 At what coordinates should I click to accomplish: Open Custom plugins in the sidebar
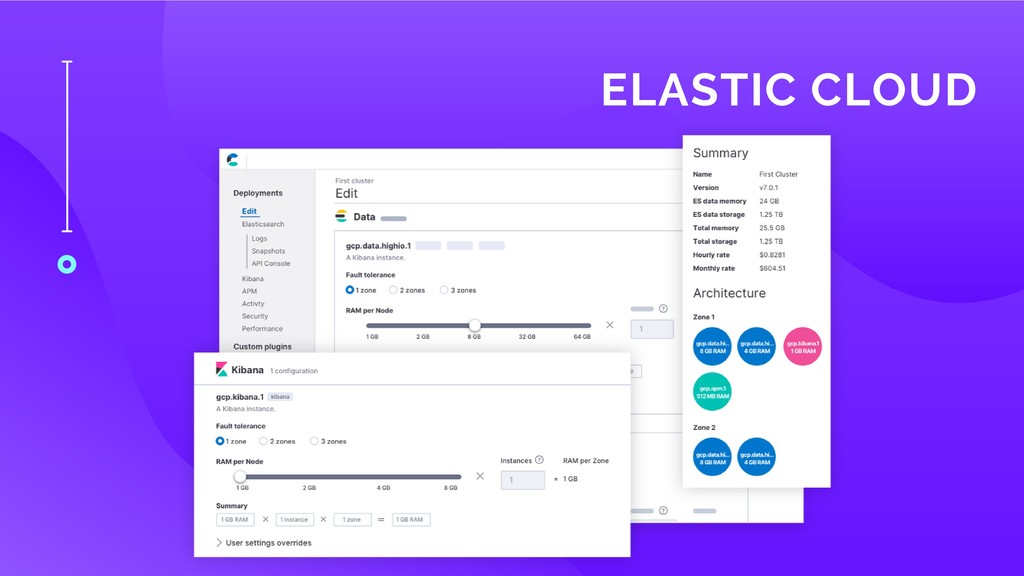coord(263,347)
